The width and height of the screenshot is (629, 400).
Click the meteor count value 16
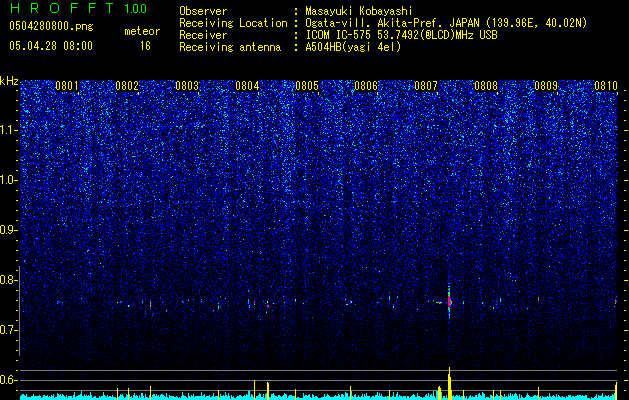[145, 46]
